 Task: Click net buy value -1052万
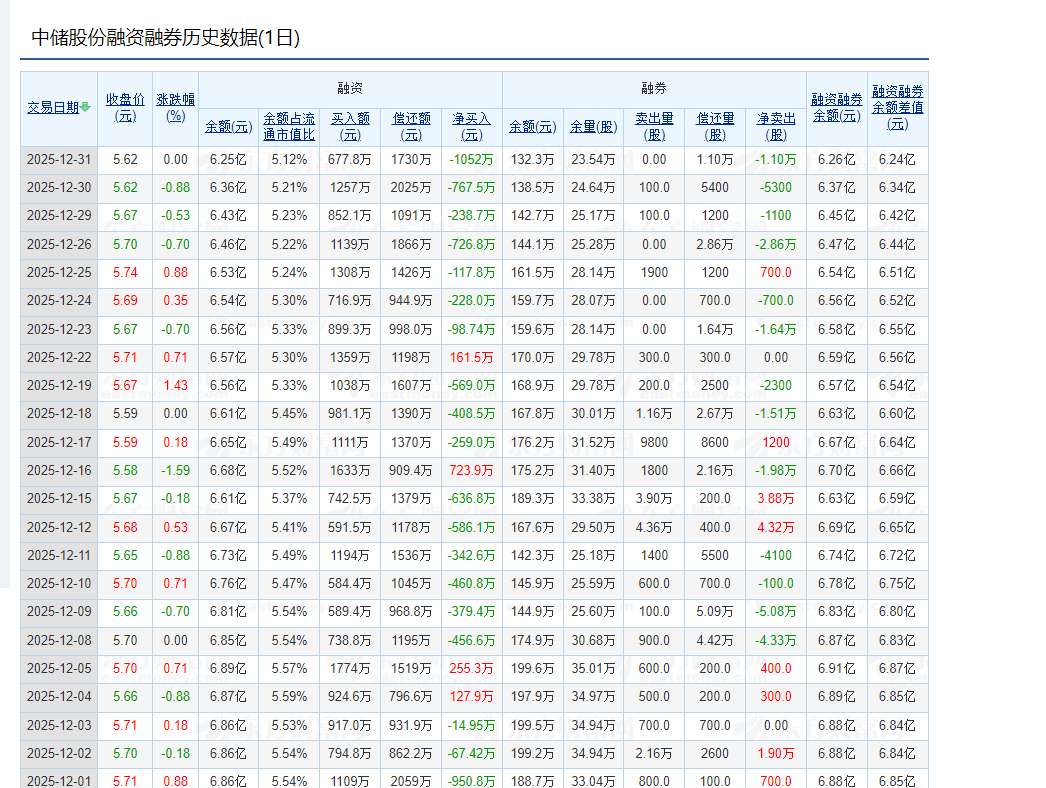pyautogui.click(x=472, y=159)
